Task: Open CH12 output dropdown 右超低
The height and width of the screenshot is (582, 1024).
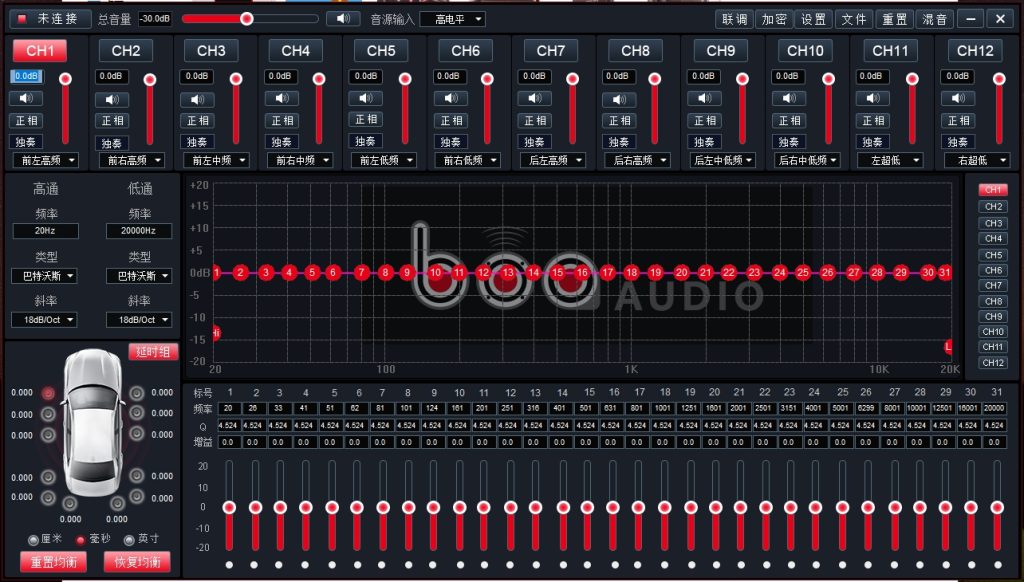Action: 976,160
